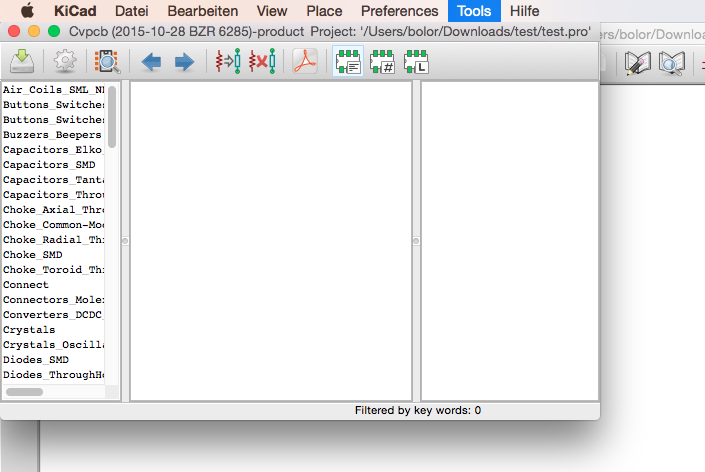The width and height of the screenshot is (705, 472).
Task: Toggle filter footprints by pin count
Action: [x=382, y=61]
